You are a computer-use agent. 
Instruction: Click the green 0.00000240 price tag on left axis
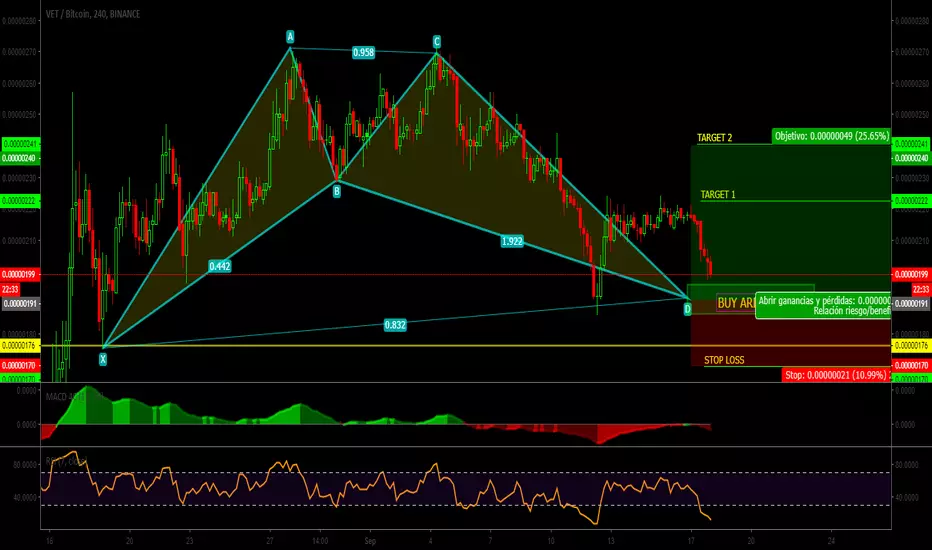[x=20, y=158]
